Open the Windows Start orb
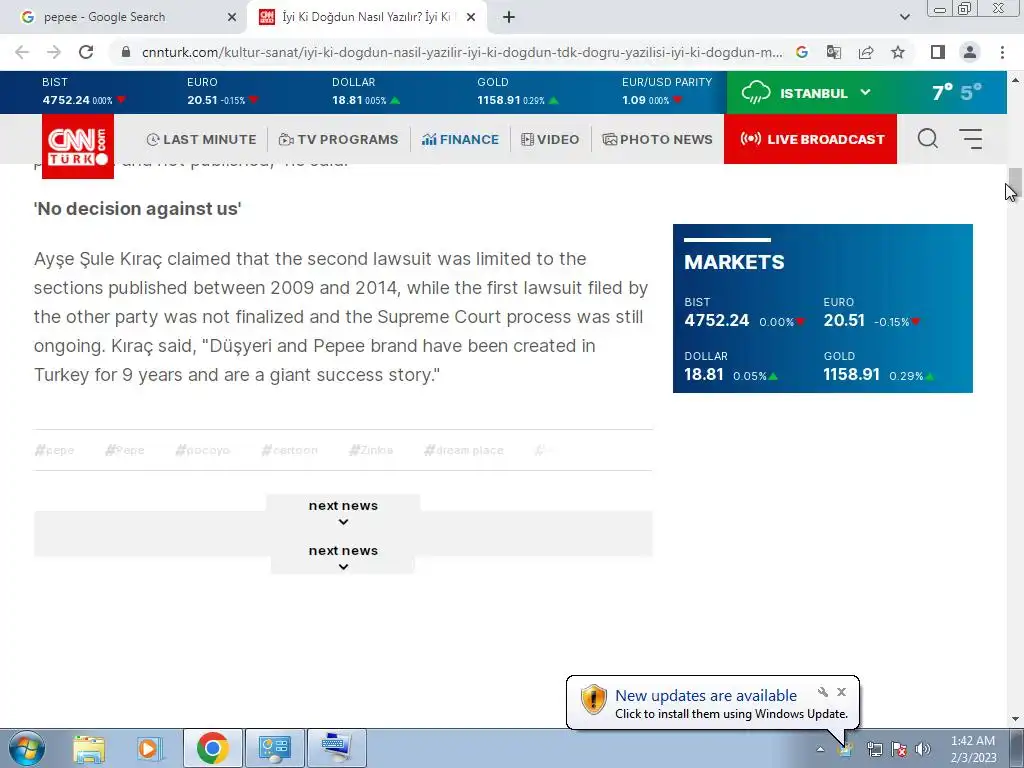 pyautogui.click(x=26, y=748)
